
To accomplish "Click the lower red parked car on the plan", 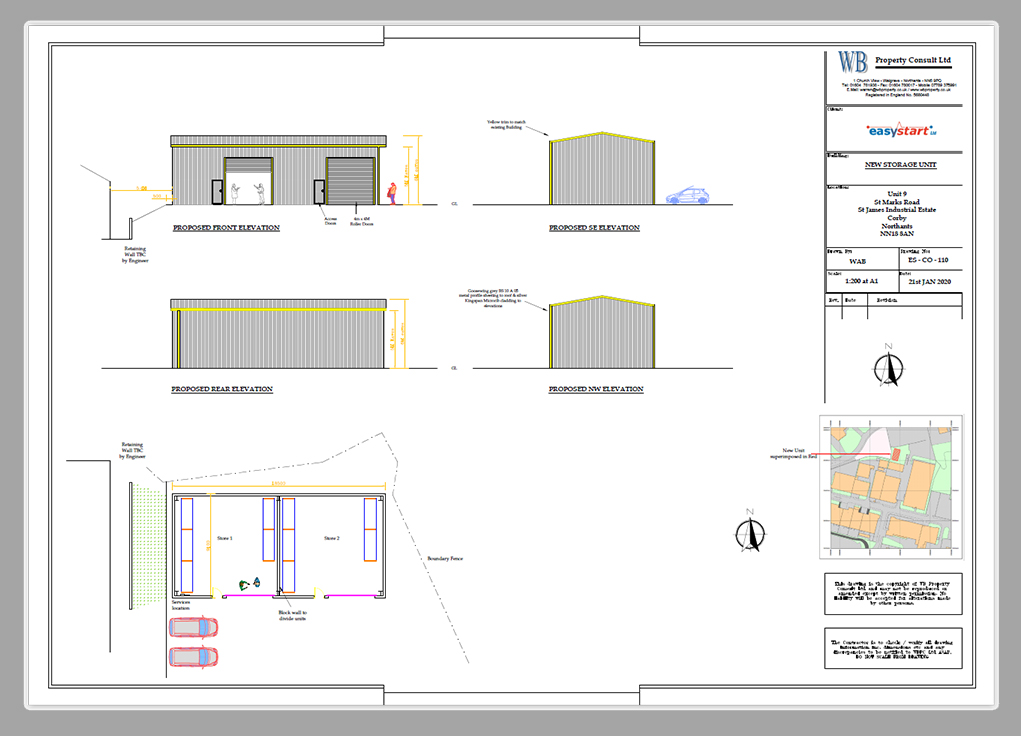I will (193, 656).
